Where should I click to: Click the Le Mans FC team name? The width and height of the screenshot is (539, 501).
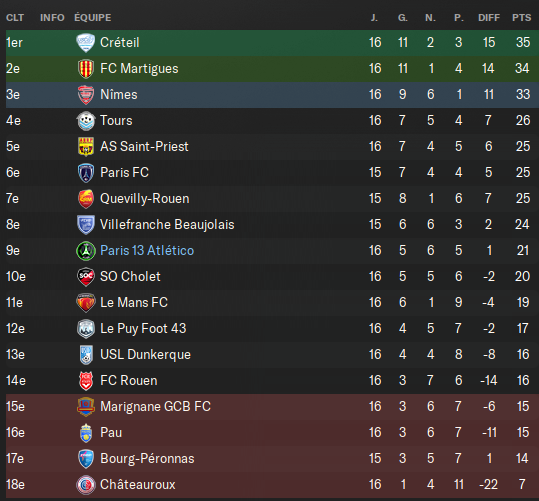pos(134,303)
